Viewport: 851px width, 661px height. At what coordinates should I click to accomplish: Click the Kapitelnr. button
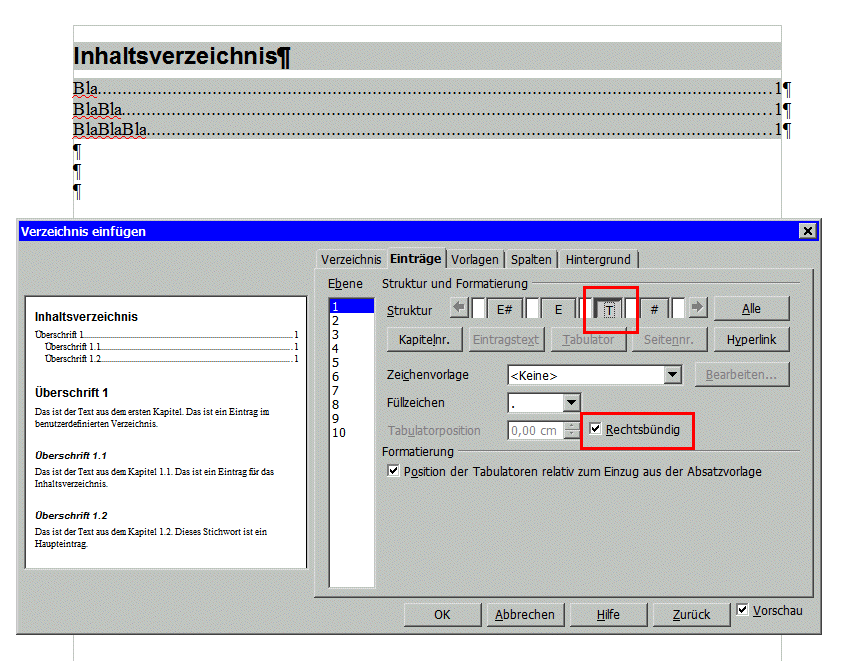424,339
